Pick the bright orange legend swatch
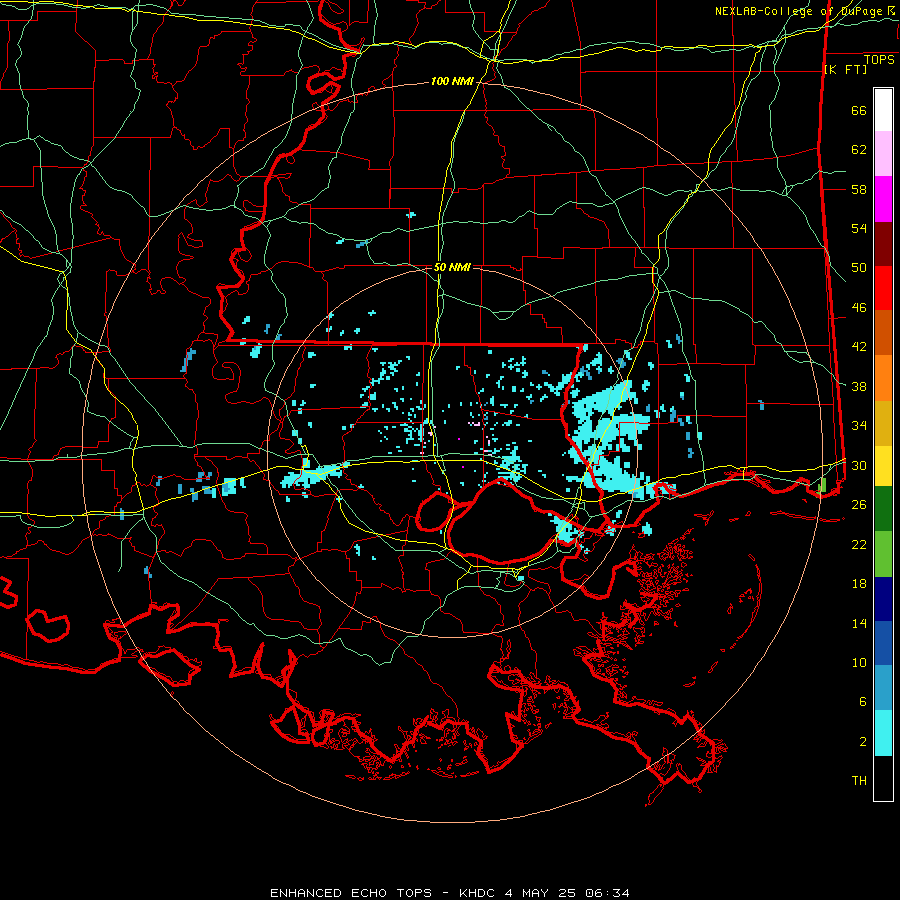This screenshot has width=900, height=900. tap(883, 378)
